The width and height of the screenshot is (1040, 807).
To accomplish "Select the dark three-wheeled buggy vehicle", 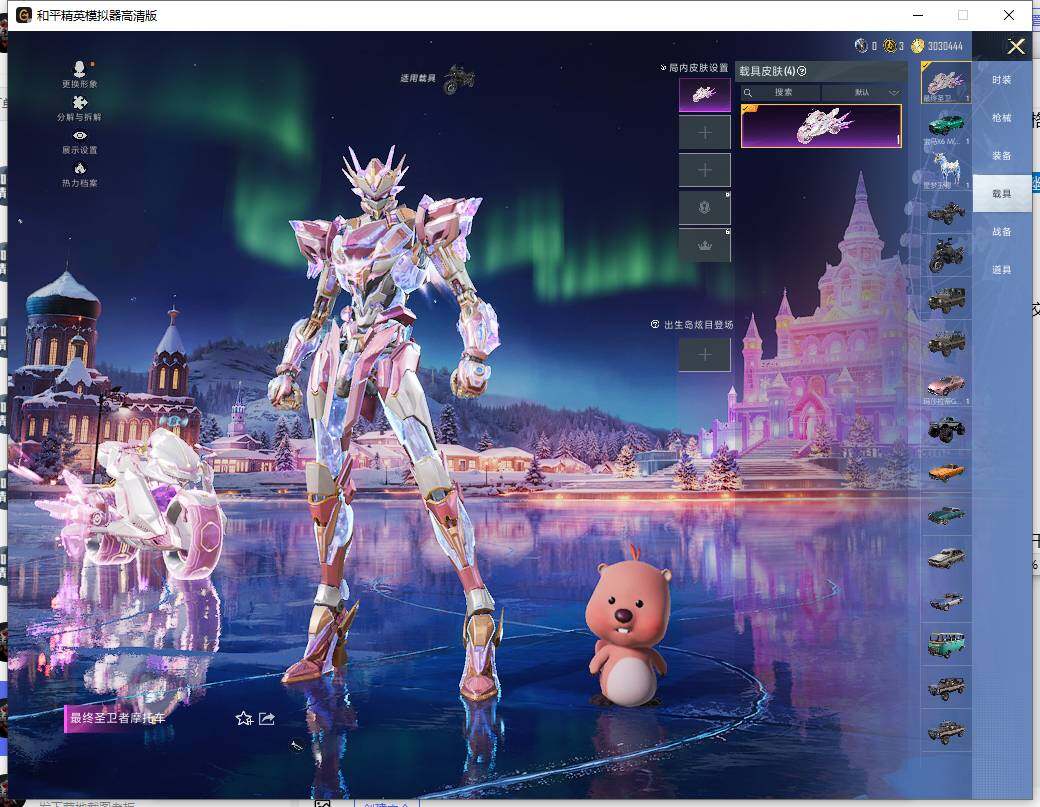I will coord(946,213).
